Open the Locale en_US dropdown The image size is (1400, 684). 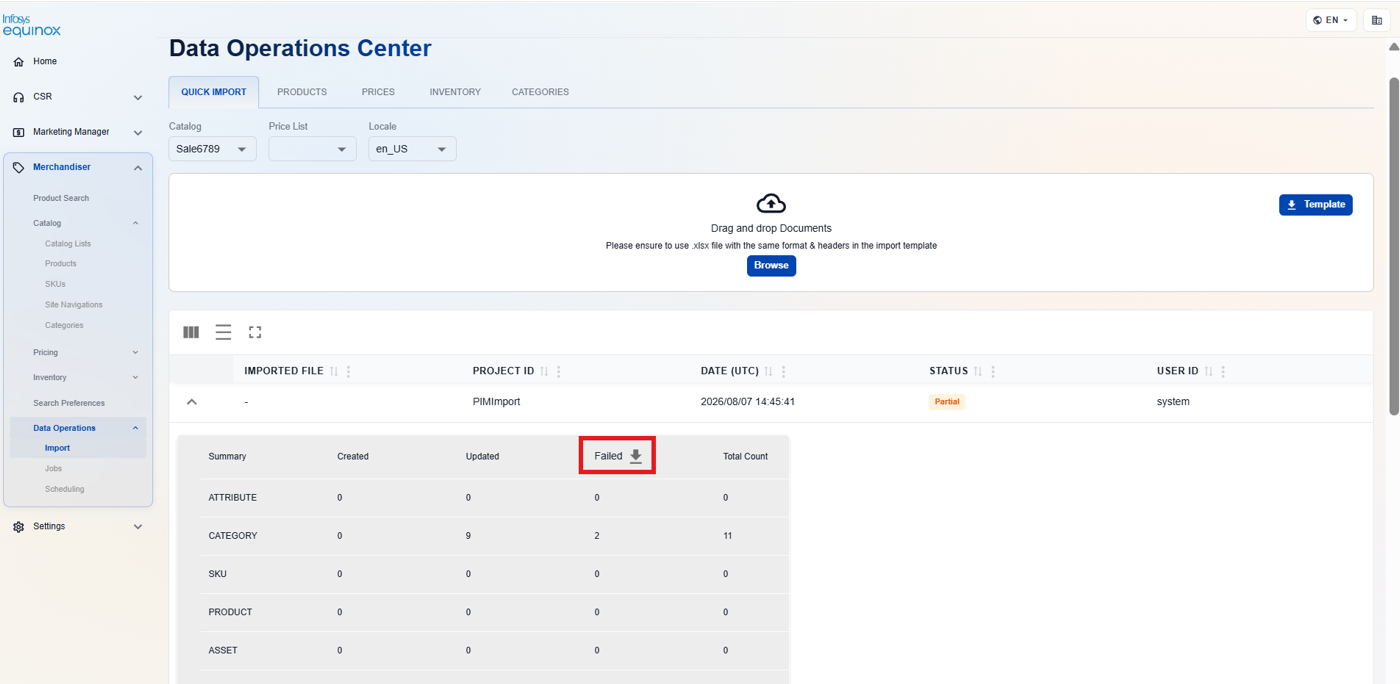point(412,149)
